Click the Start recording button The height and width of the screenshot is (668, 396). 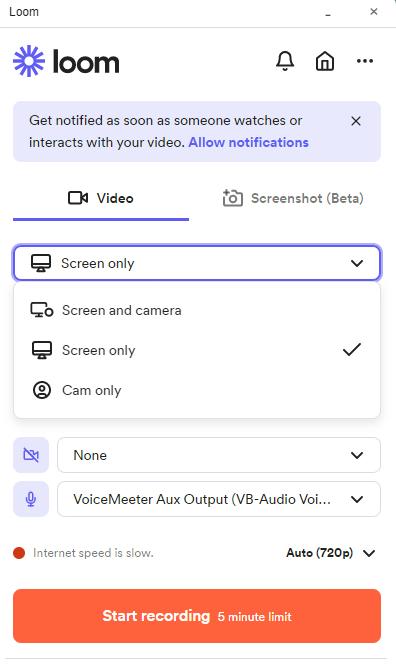(x=197, y=616)
